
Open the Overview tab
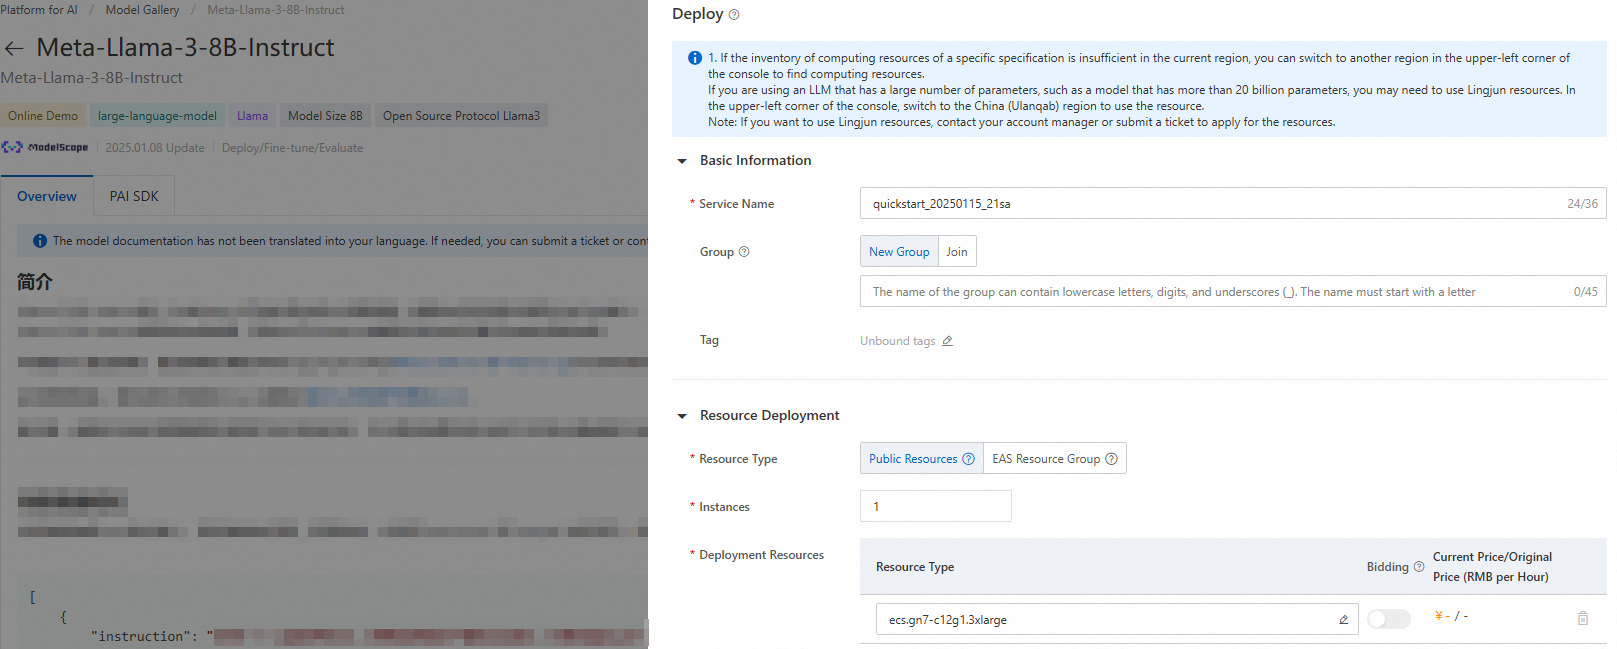[x=47, y=196]
